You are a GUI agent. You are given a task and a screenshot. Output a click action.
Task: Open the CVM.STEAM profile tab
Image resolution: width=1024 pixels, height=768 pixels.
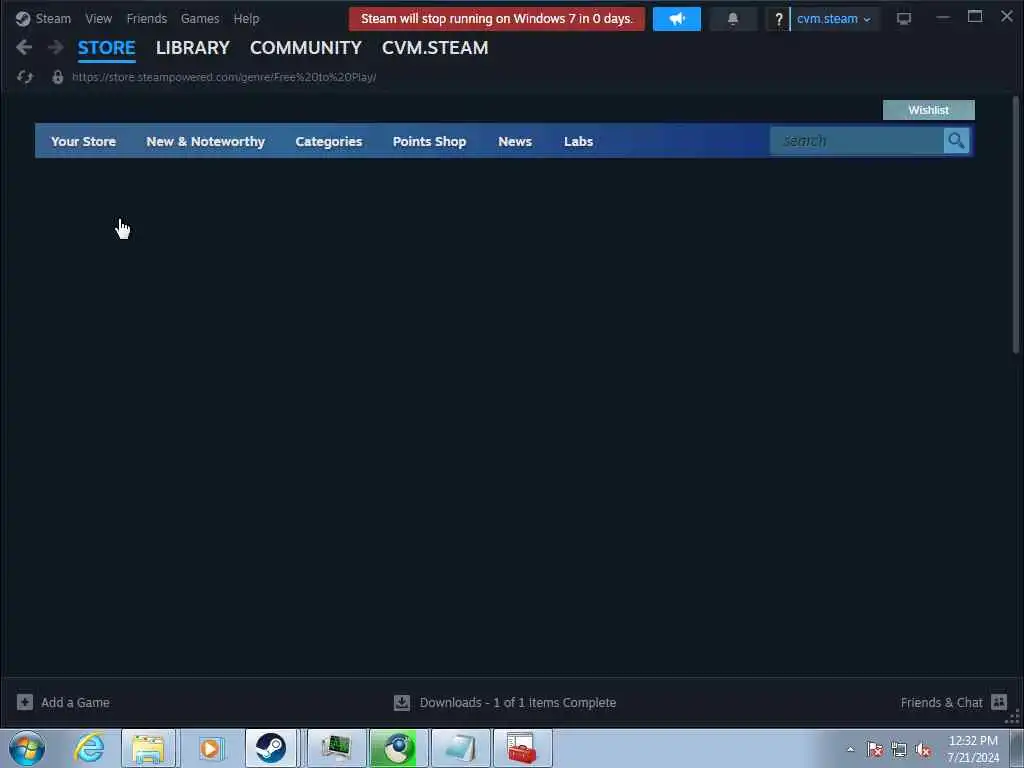[x=435, y=48]
